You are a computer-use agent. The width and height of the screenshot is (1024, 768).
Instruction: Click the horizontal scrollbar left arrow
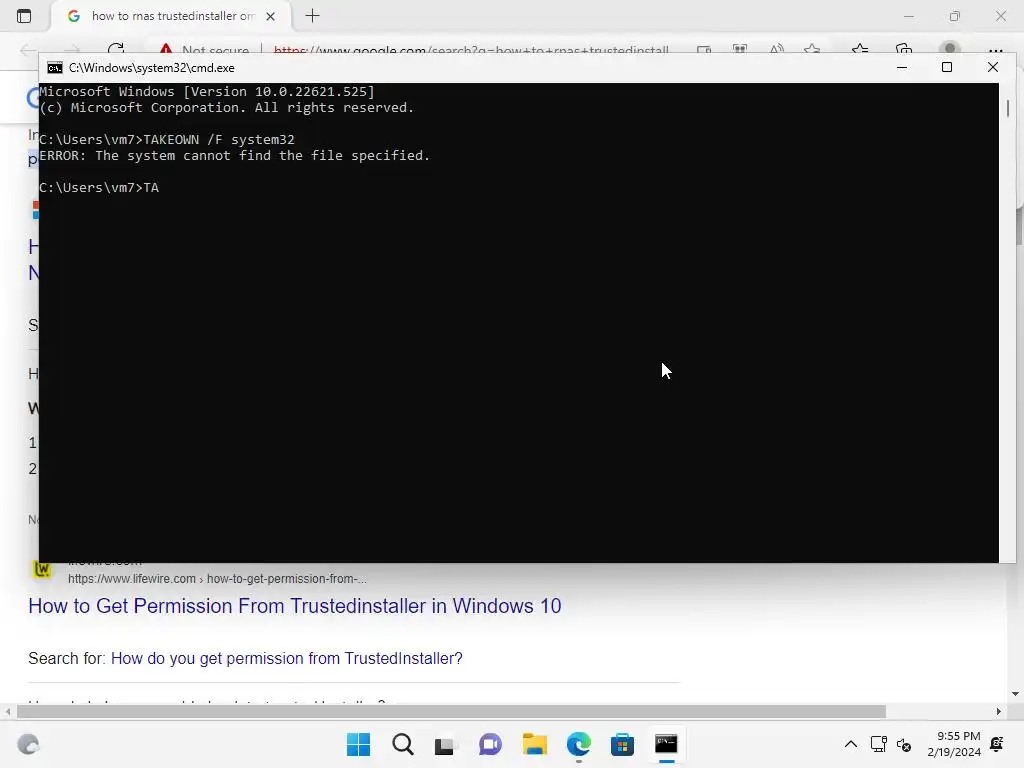pyautogui.click(x=7, y=711)
